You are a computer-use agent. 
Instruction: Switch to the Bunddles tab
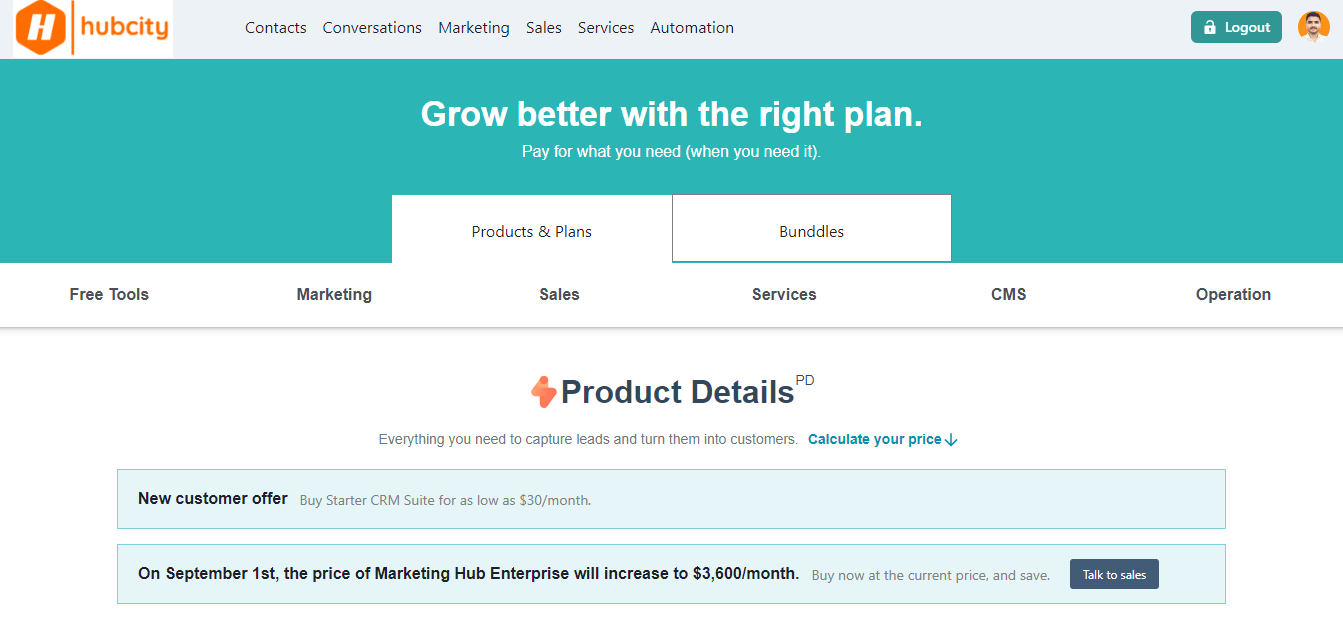point(811,231)
